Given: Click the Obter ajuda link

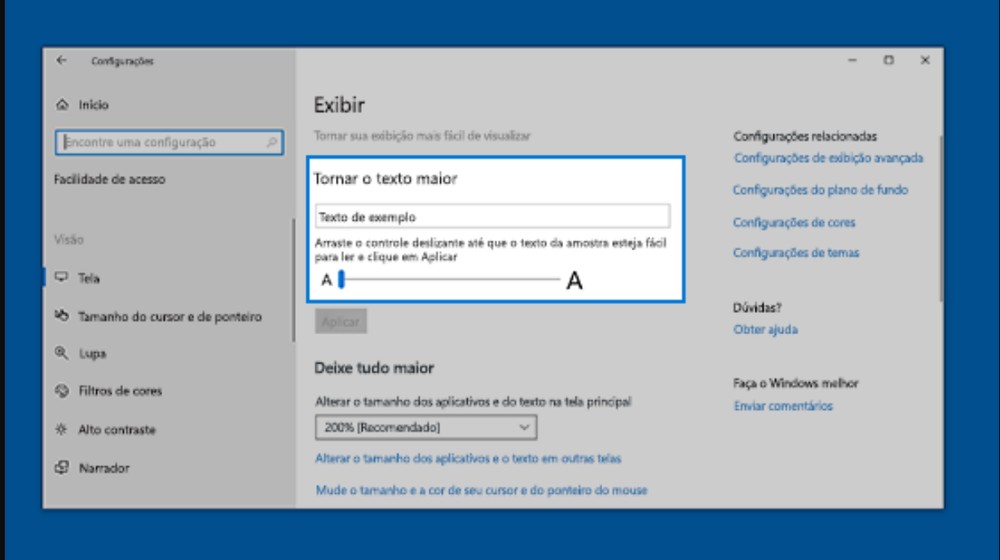Looking at the screenshot, I should point(765,330).
